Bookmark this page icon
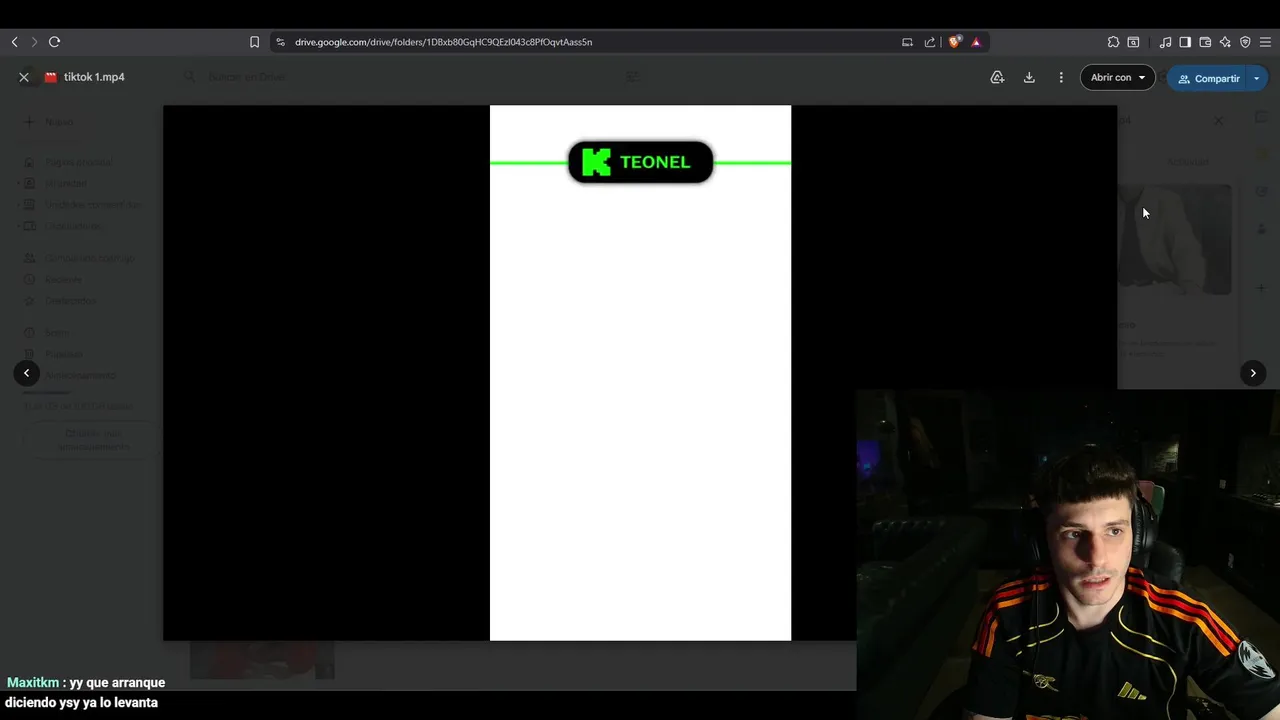 (254, 42)
